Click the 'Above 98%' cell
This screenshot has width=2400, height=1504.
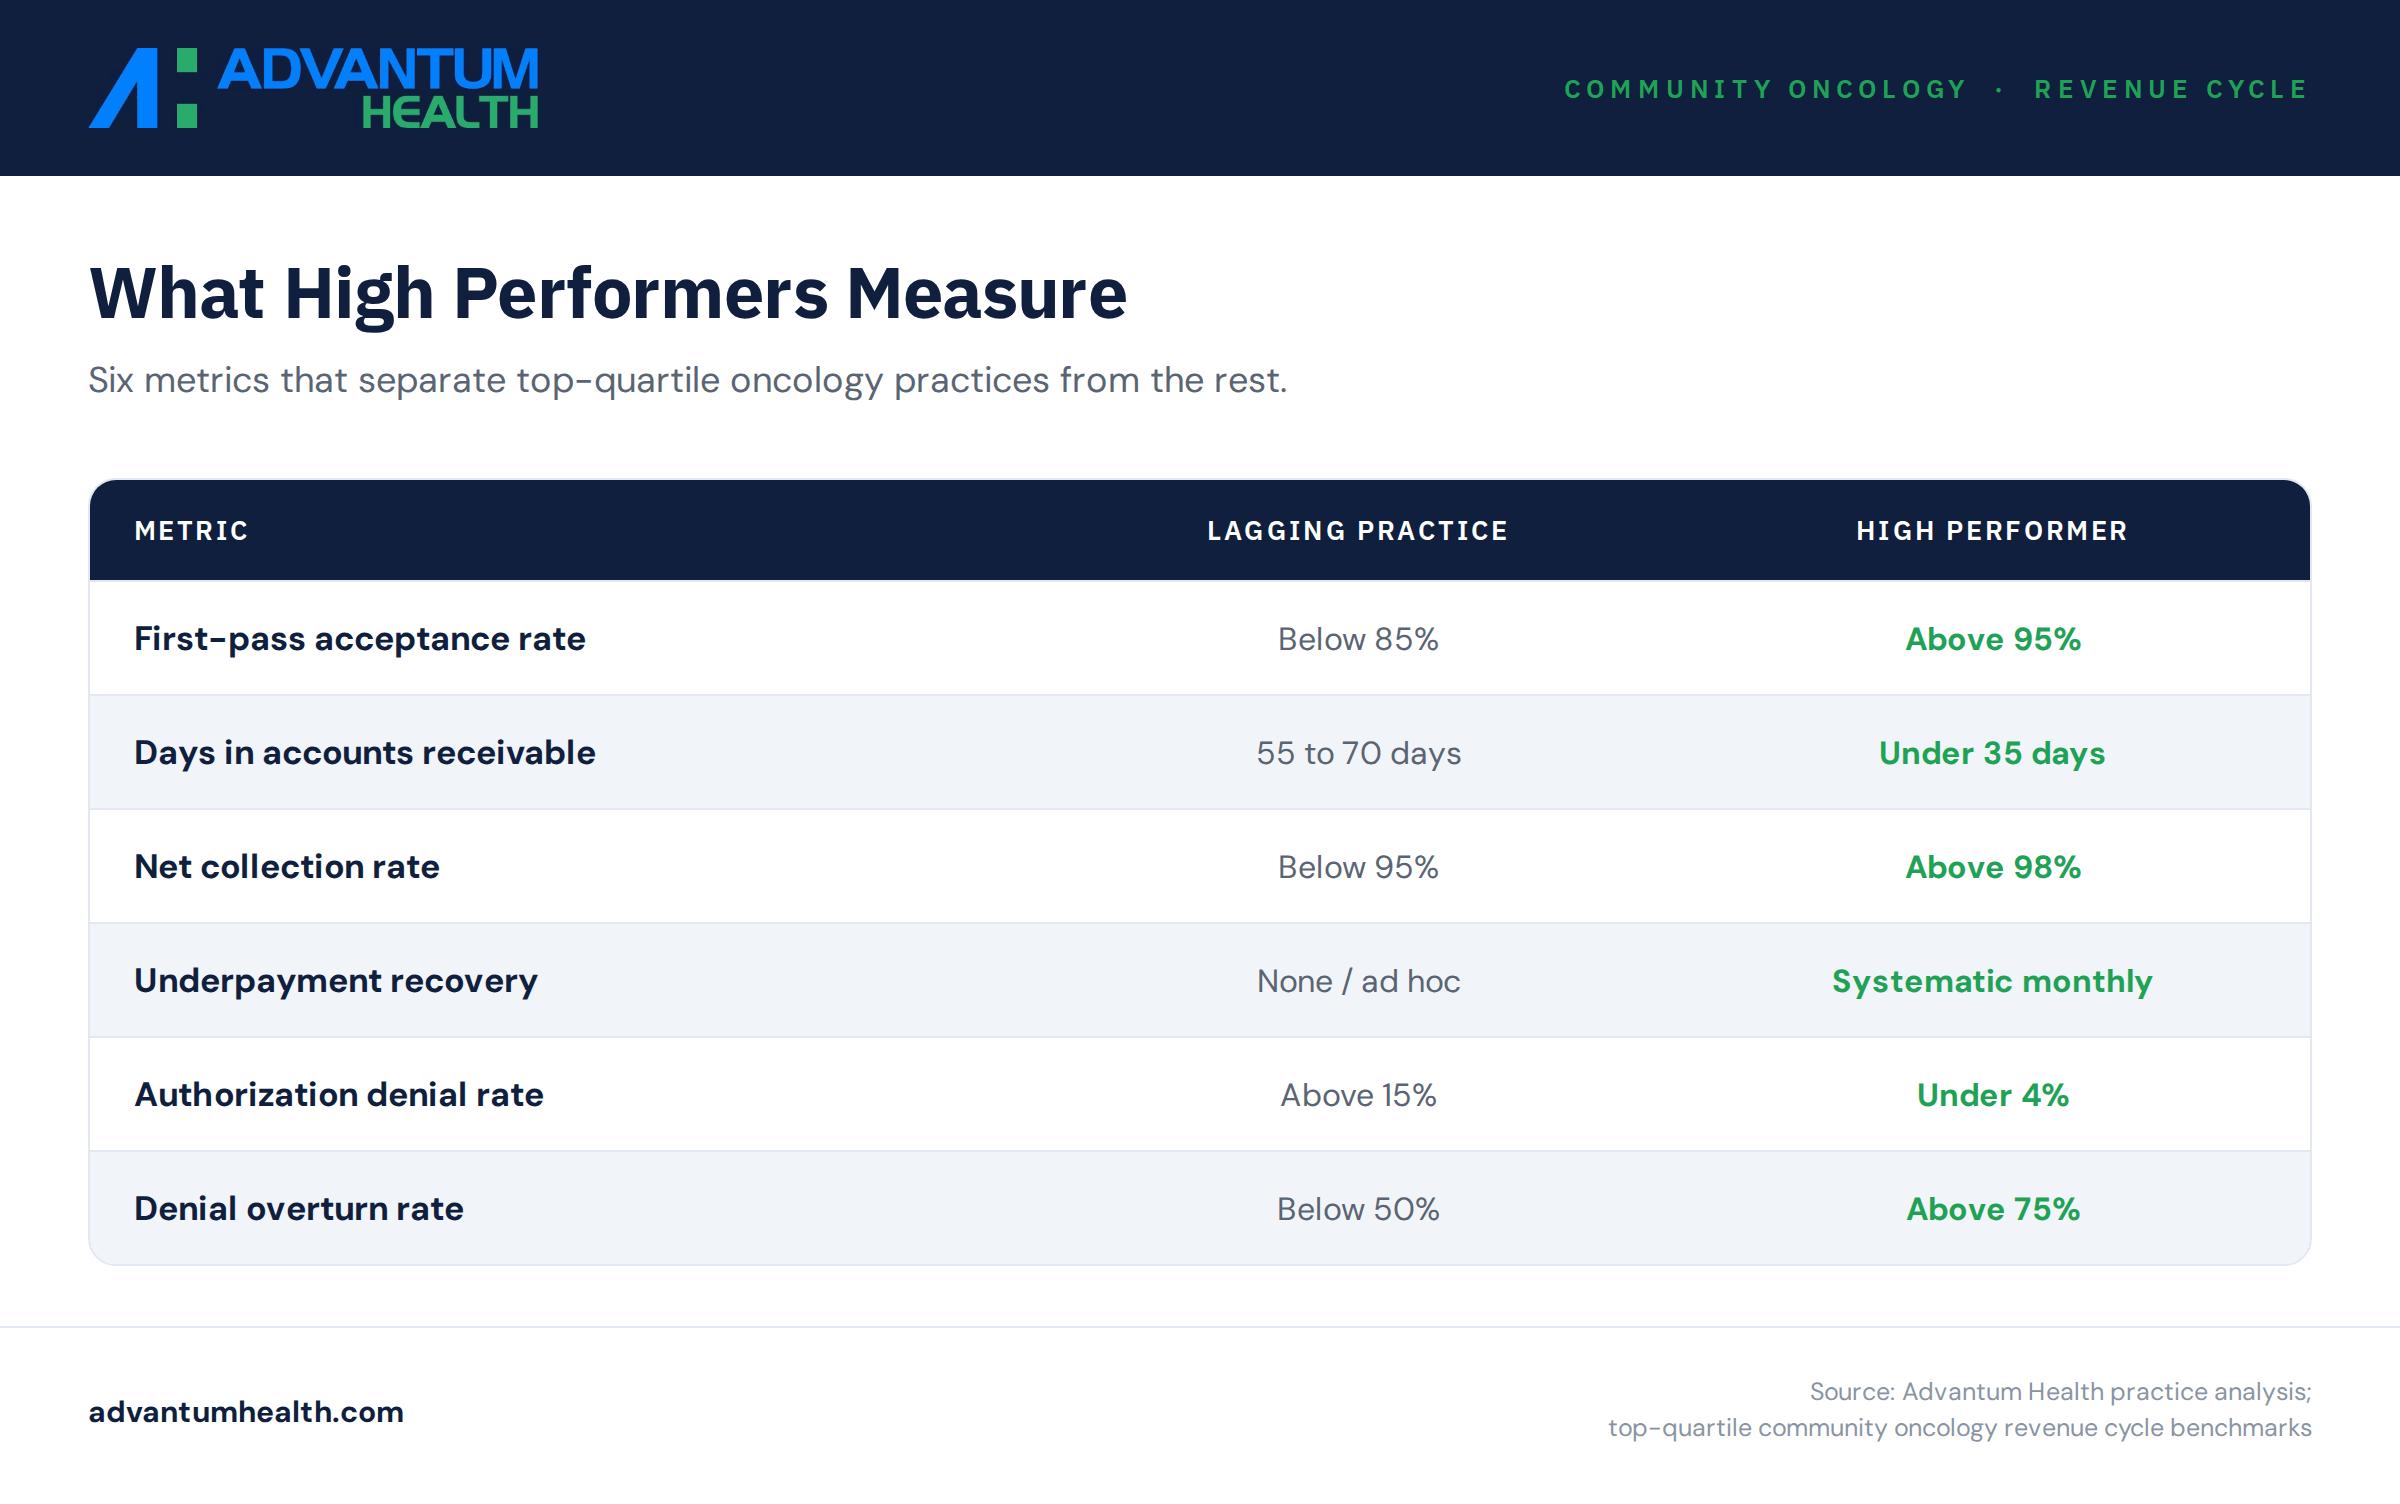(1993, 867)
